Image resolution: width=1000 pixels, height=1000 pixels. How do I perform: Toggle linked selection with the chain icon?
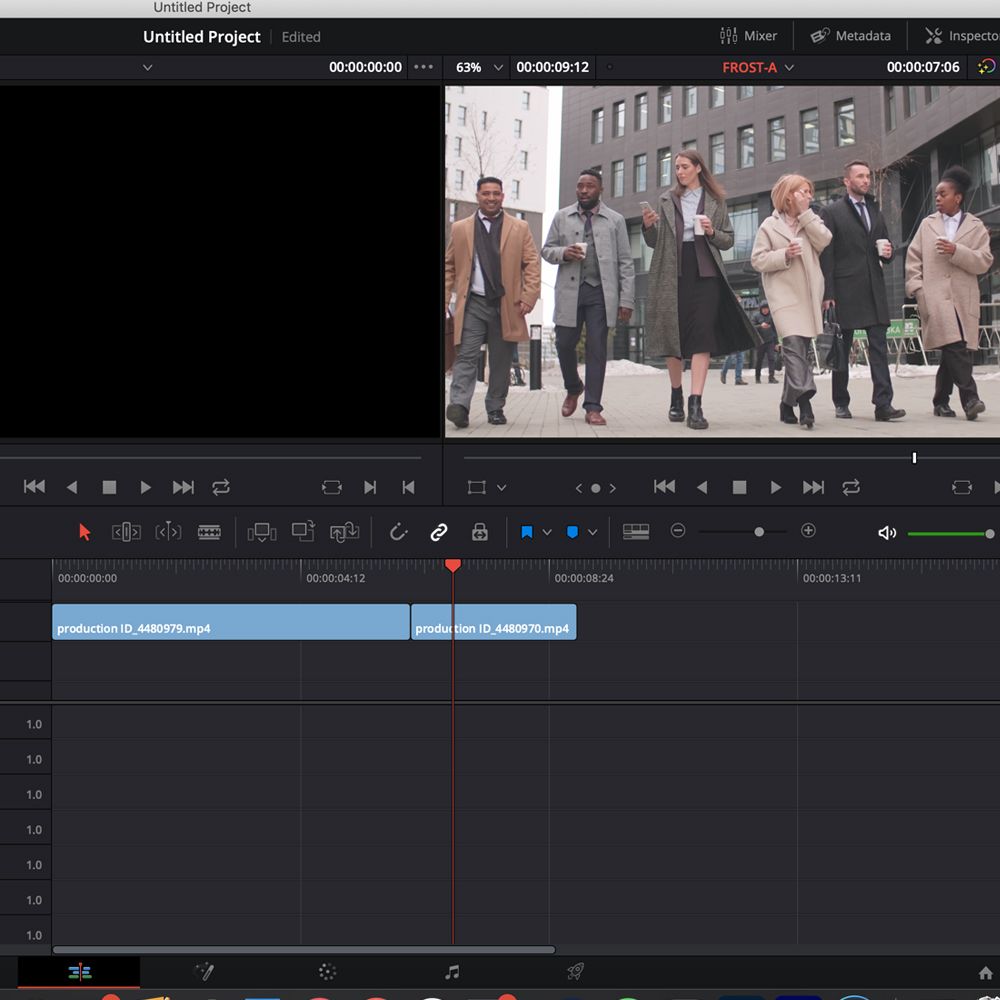[439, 531]
